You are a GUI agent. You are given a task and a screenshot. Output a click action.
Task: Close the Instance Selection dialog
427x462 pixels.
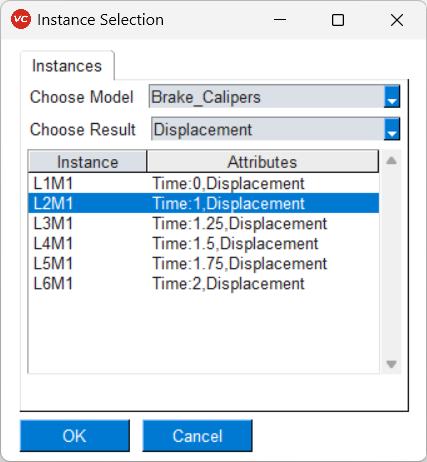(397, 20)
